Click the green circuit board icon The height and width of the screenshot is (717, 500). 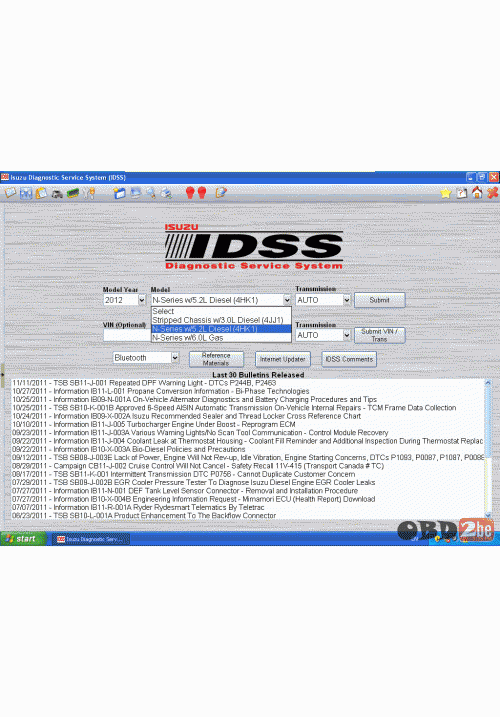coord(73,193)
